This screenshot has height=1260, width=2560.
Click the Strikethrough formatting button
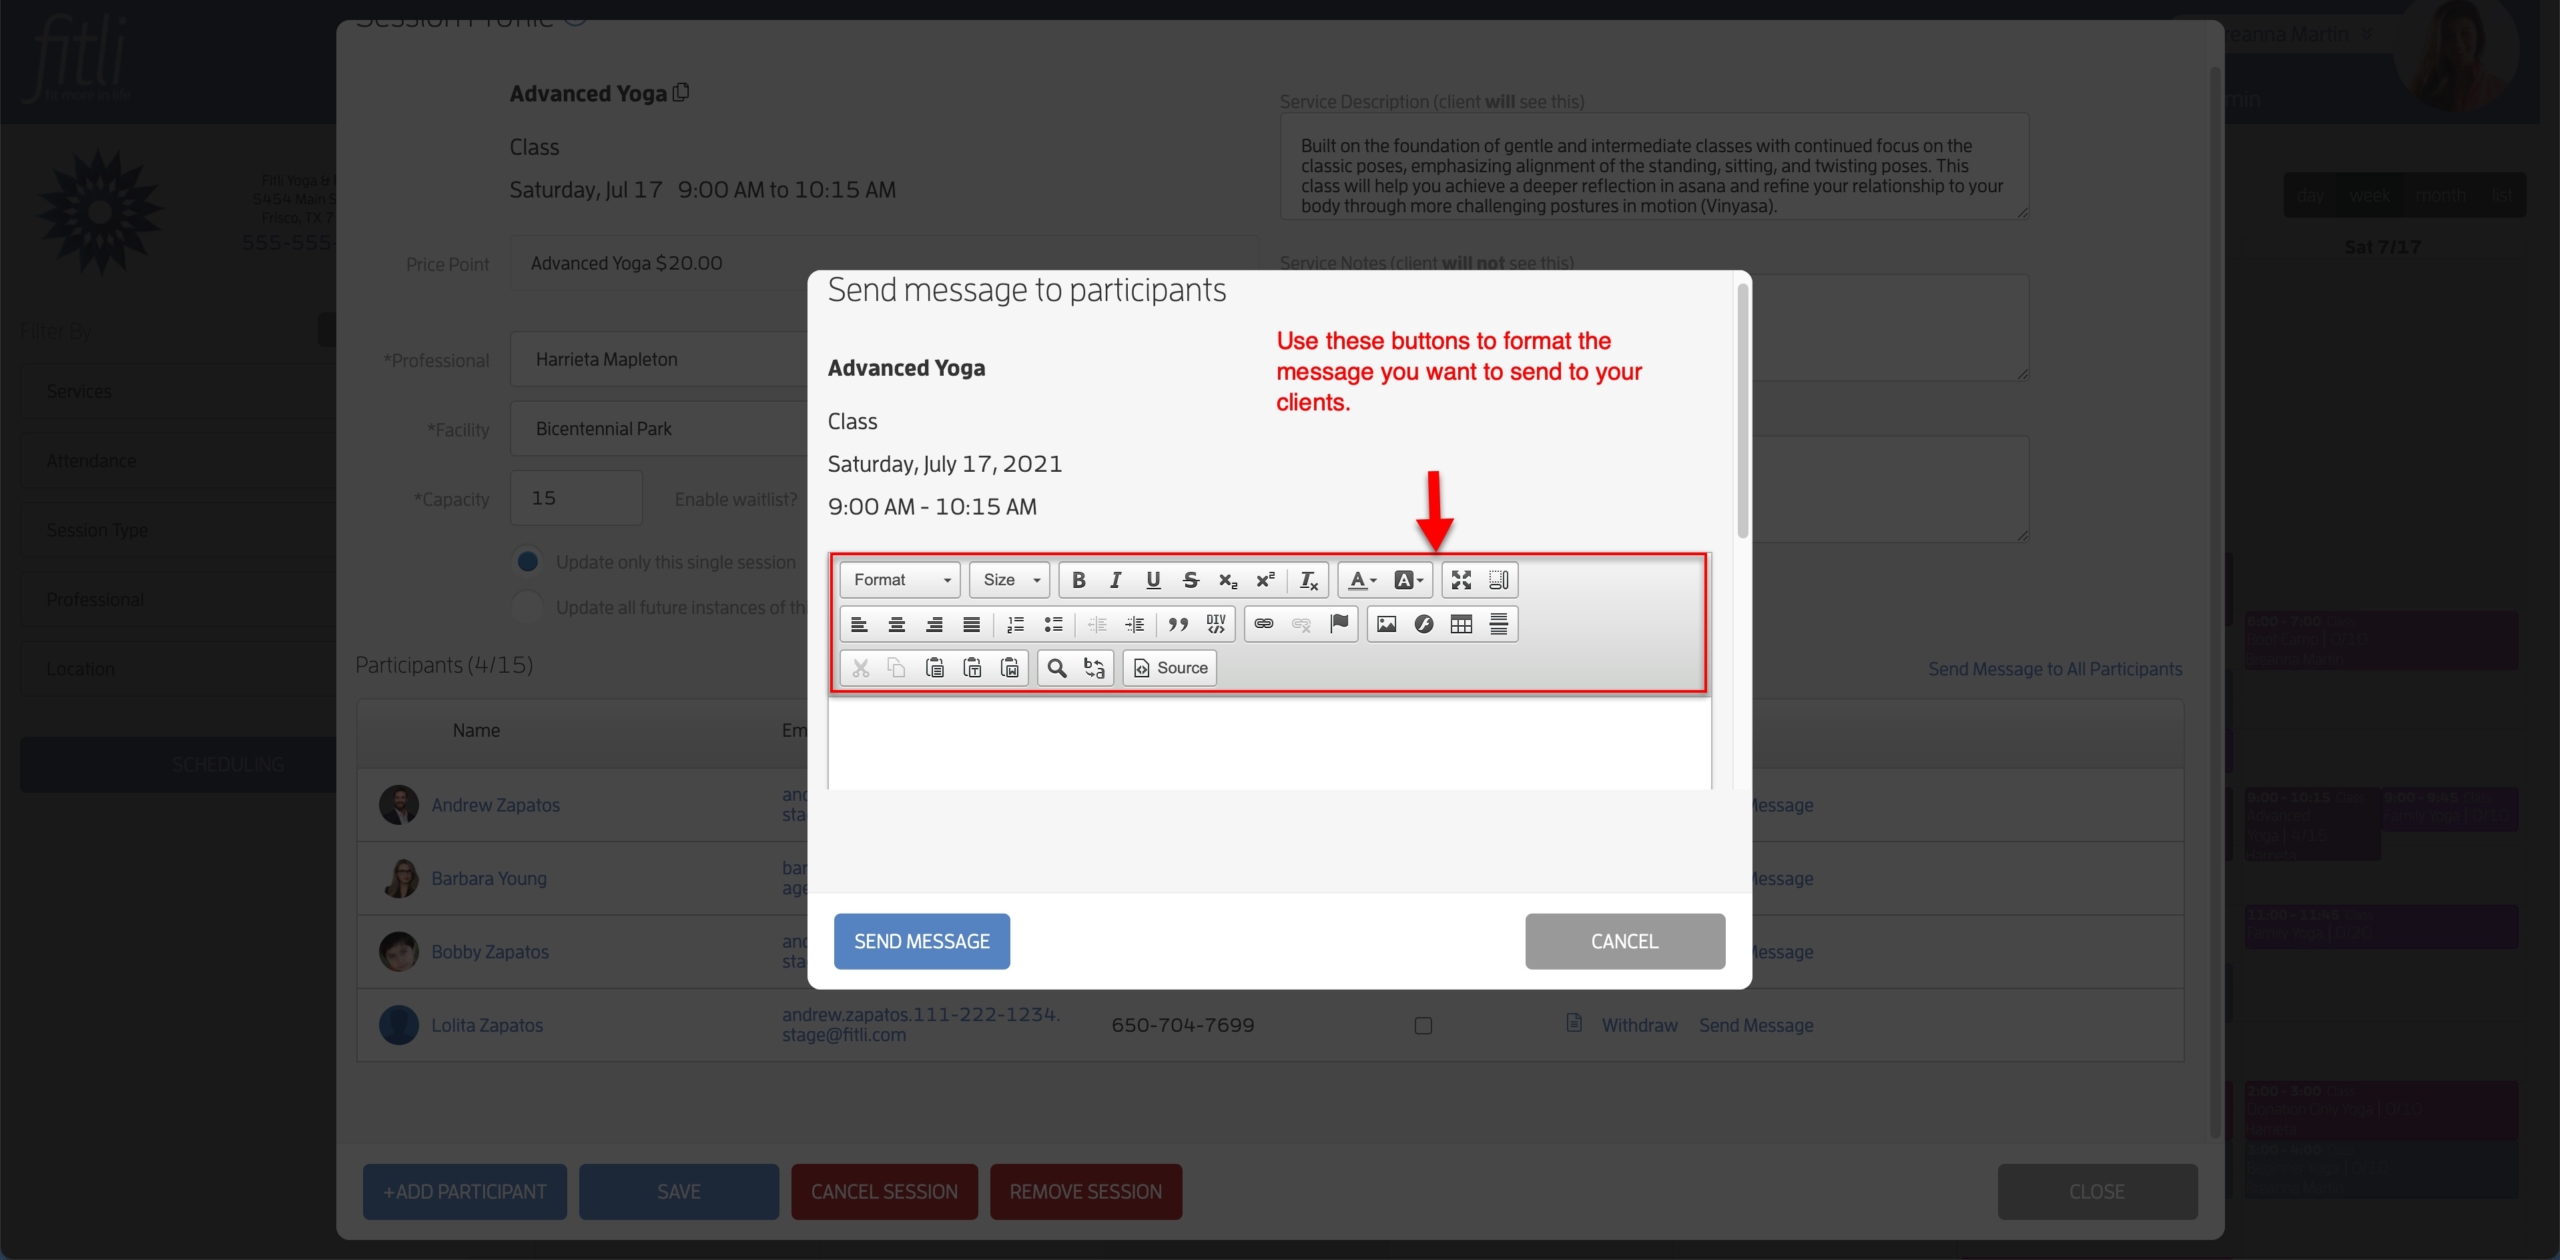[1193, 579]
